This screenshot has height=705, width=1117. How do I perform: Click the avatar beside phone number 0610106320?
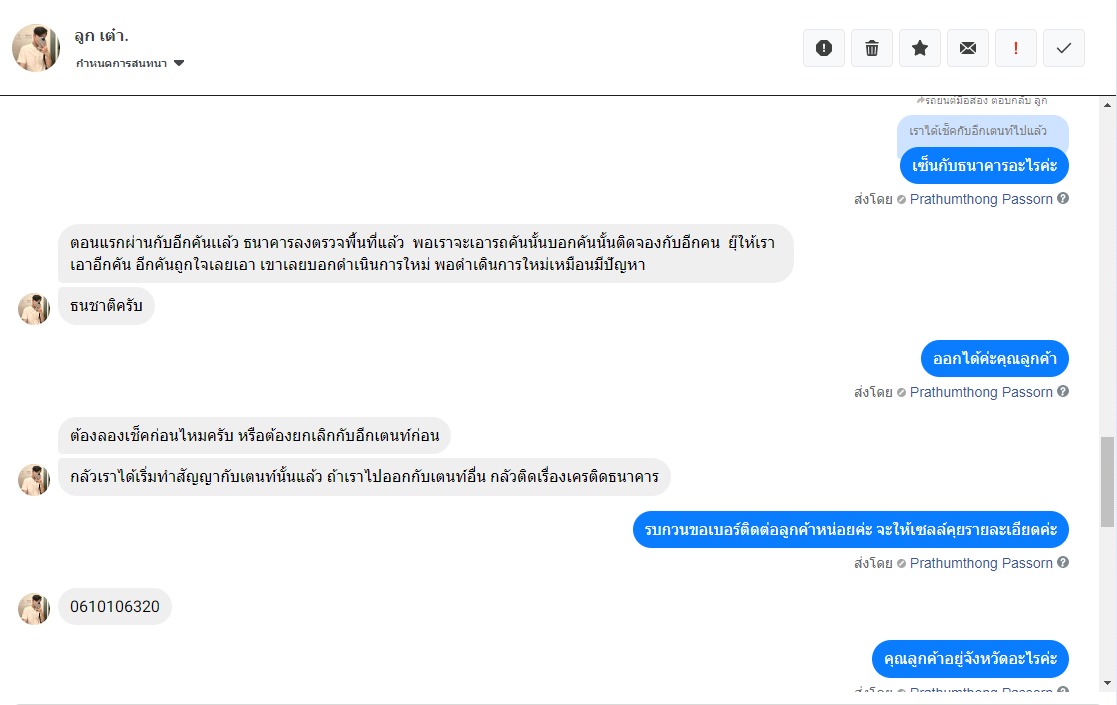point(34,608)
